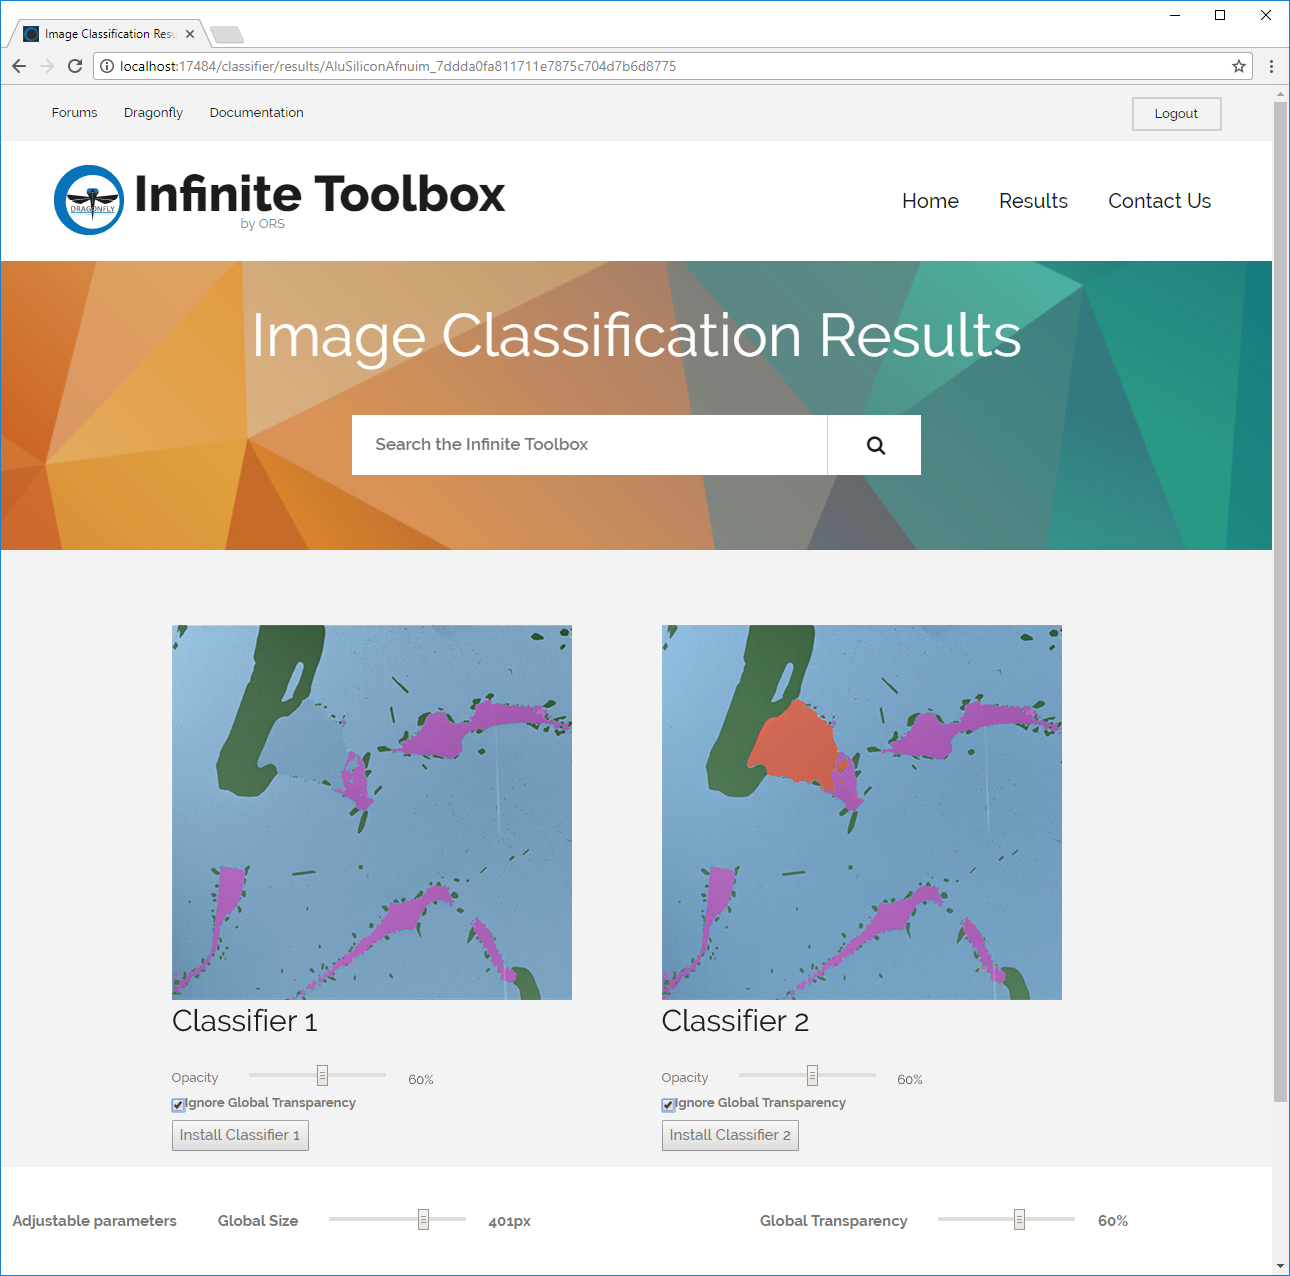The height and width of the screenshot is (1276, 1290).
Task: Open the Classifier 2 result image
Action: [x=861, y=812]
